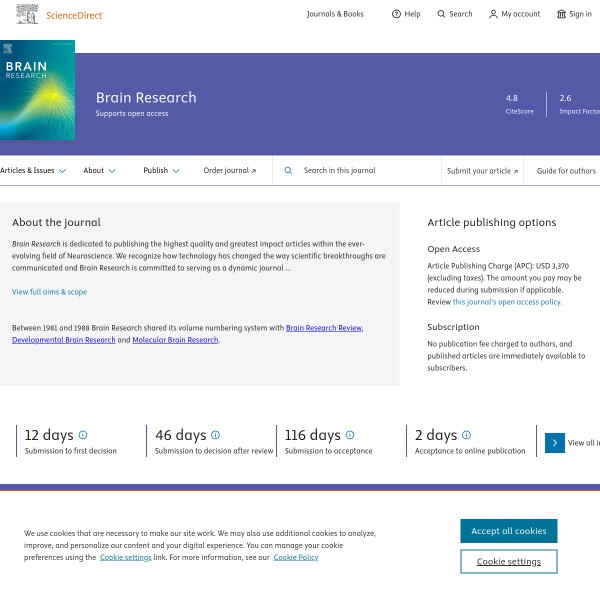Image resolution: width=600 pixels, height=600 pixels.
Task: Expand the Articles & Issues dropdown
Action: 33,171
